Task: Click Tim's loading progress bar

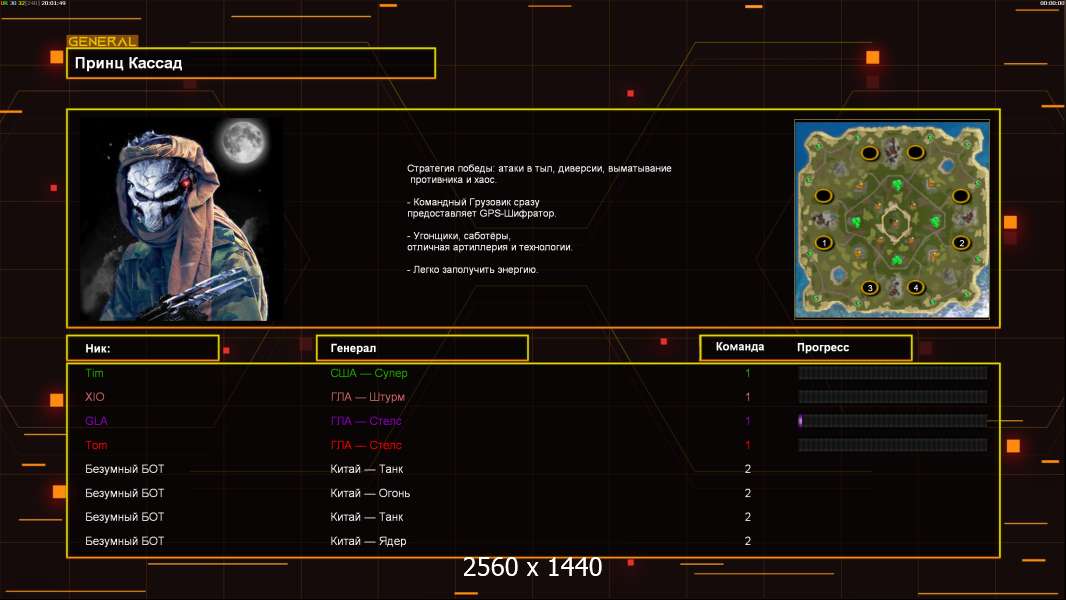Action: (892, 373)
